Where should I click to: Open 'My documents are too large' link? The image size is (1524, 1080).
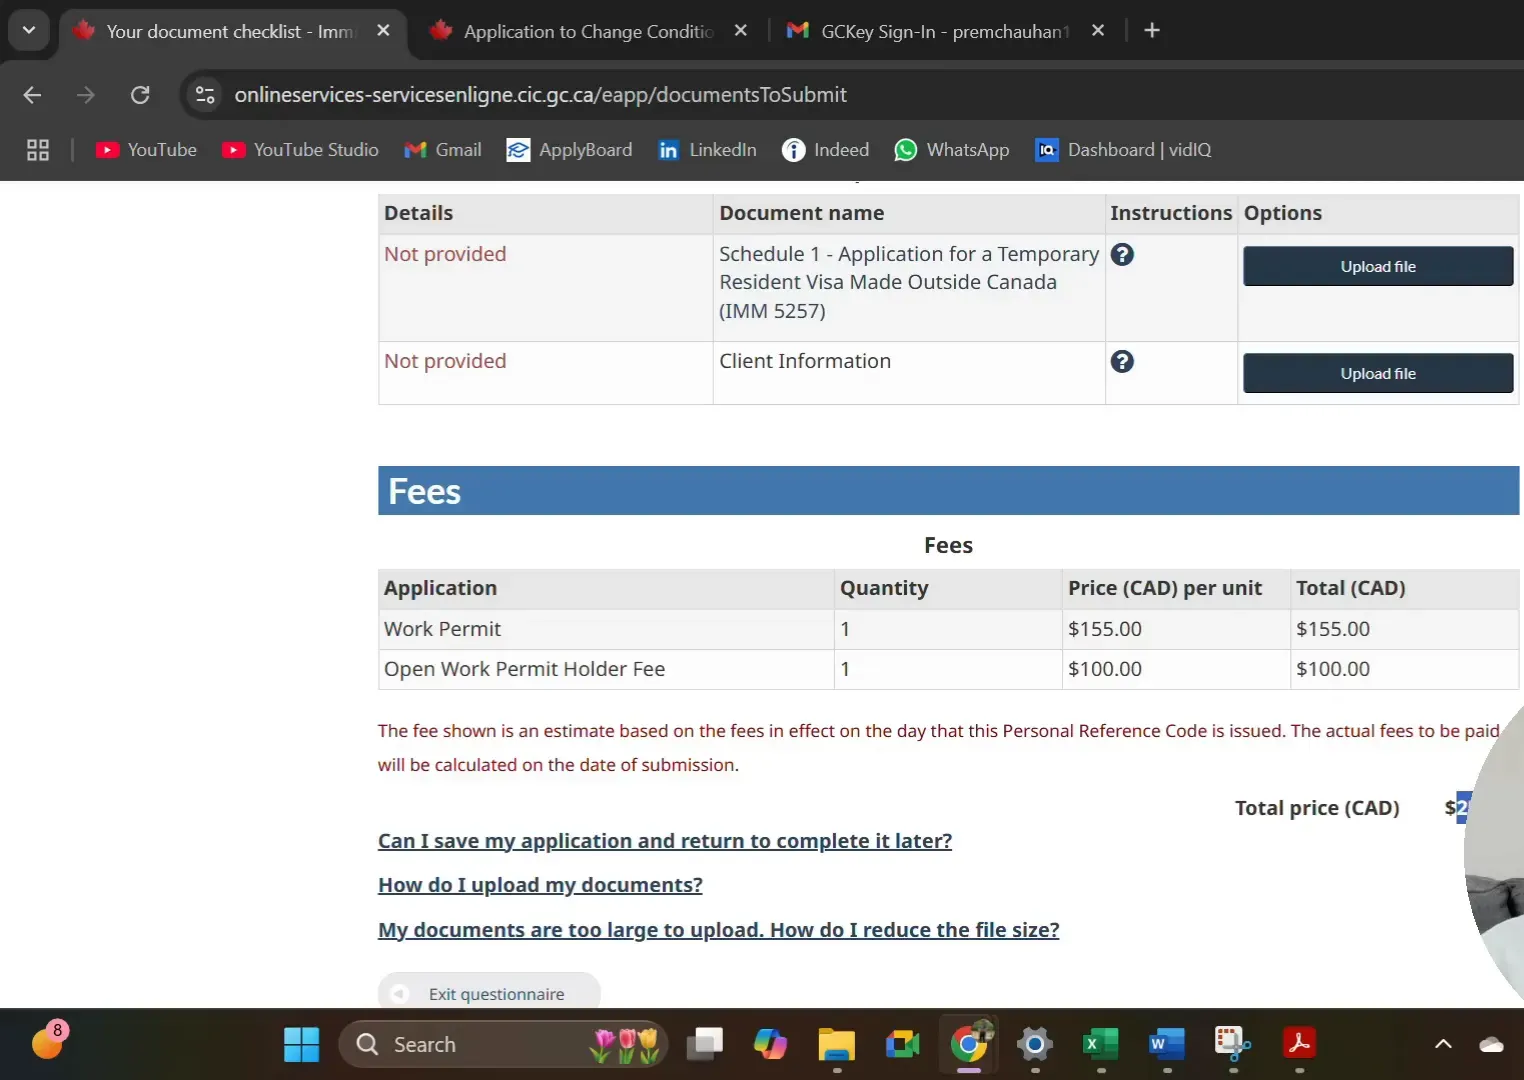(x=718, y=930)
